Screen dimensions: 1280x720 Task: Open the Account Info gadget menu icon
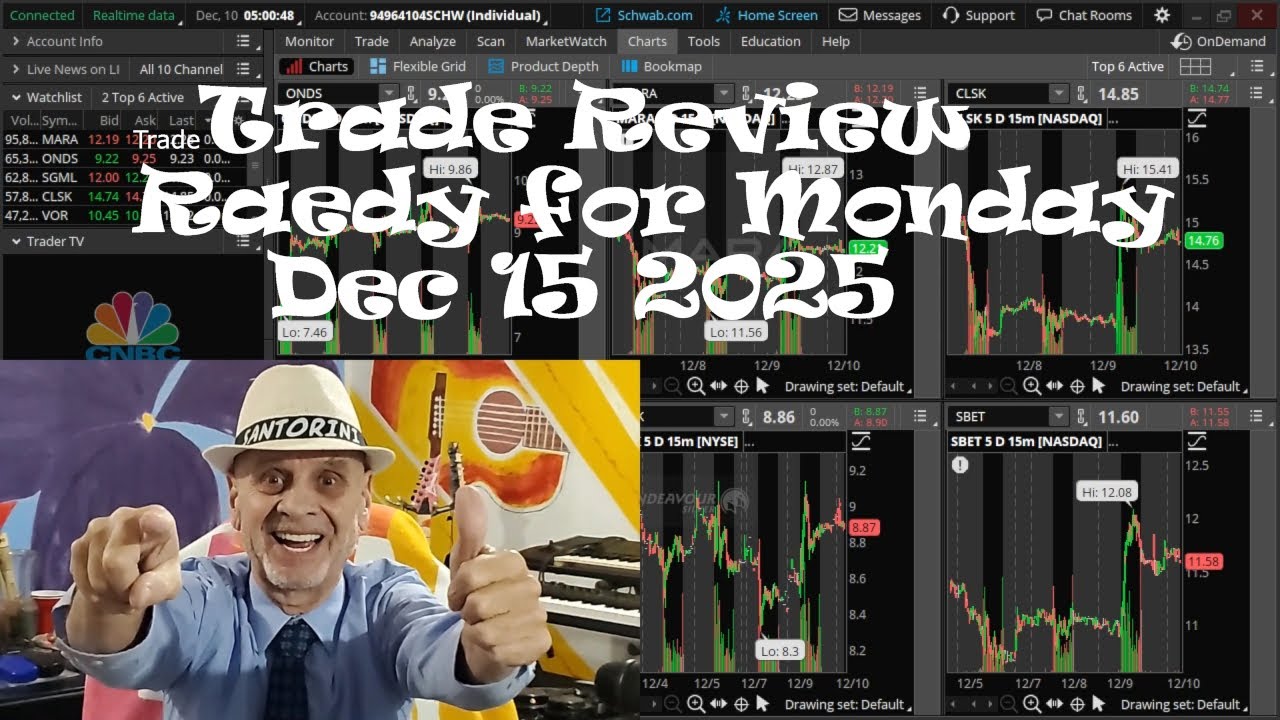point(243,41)
